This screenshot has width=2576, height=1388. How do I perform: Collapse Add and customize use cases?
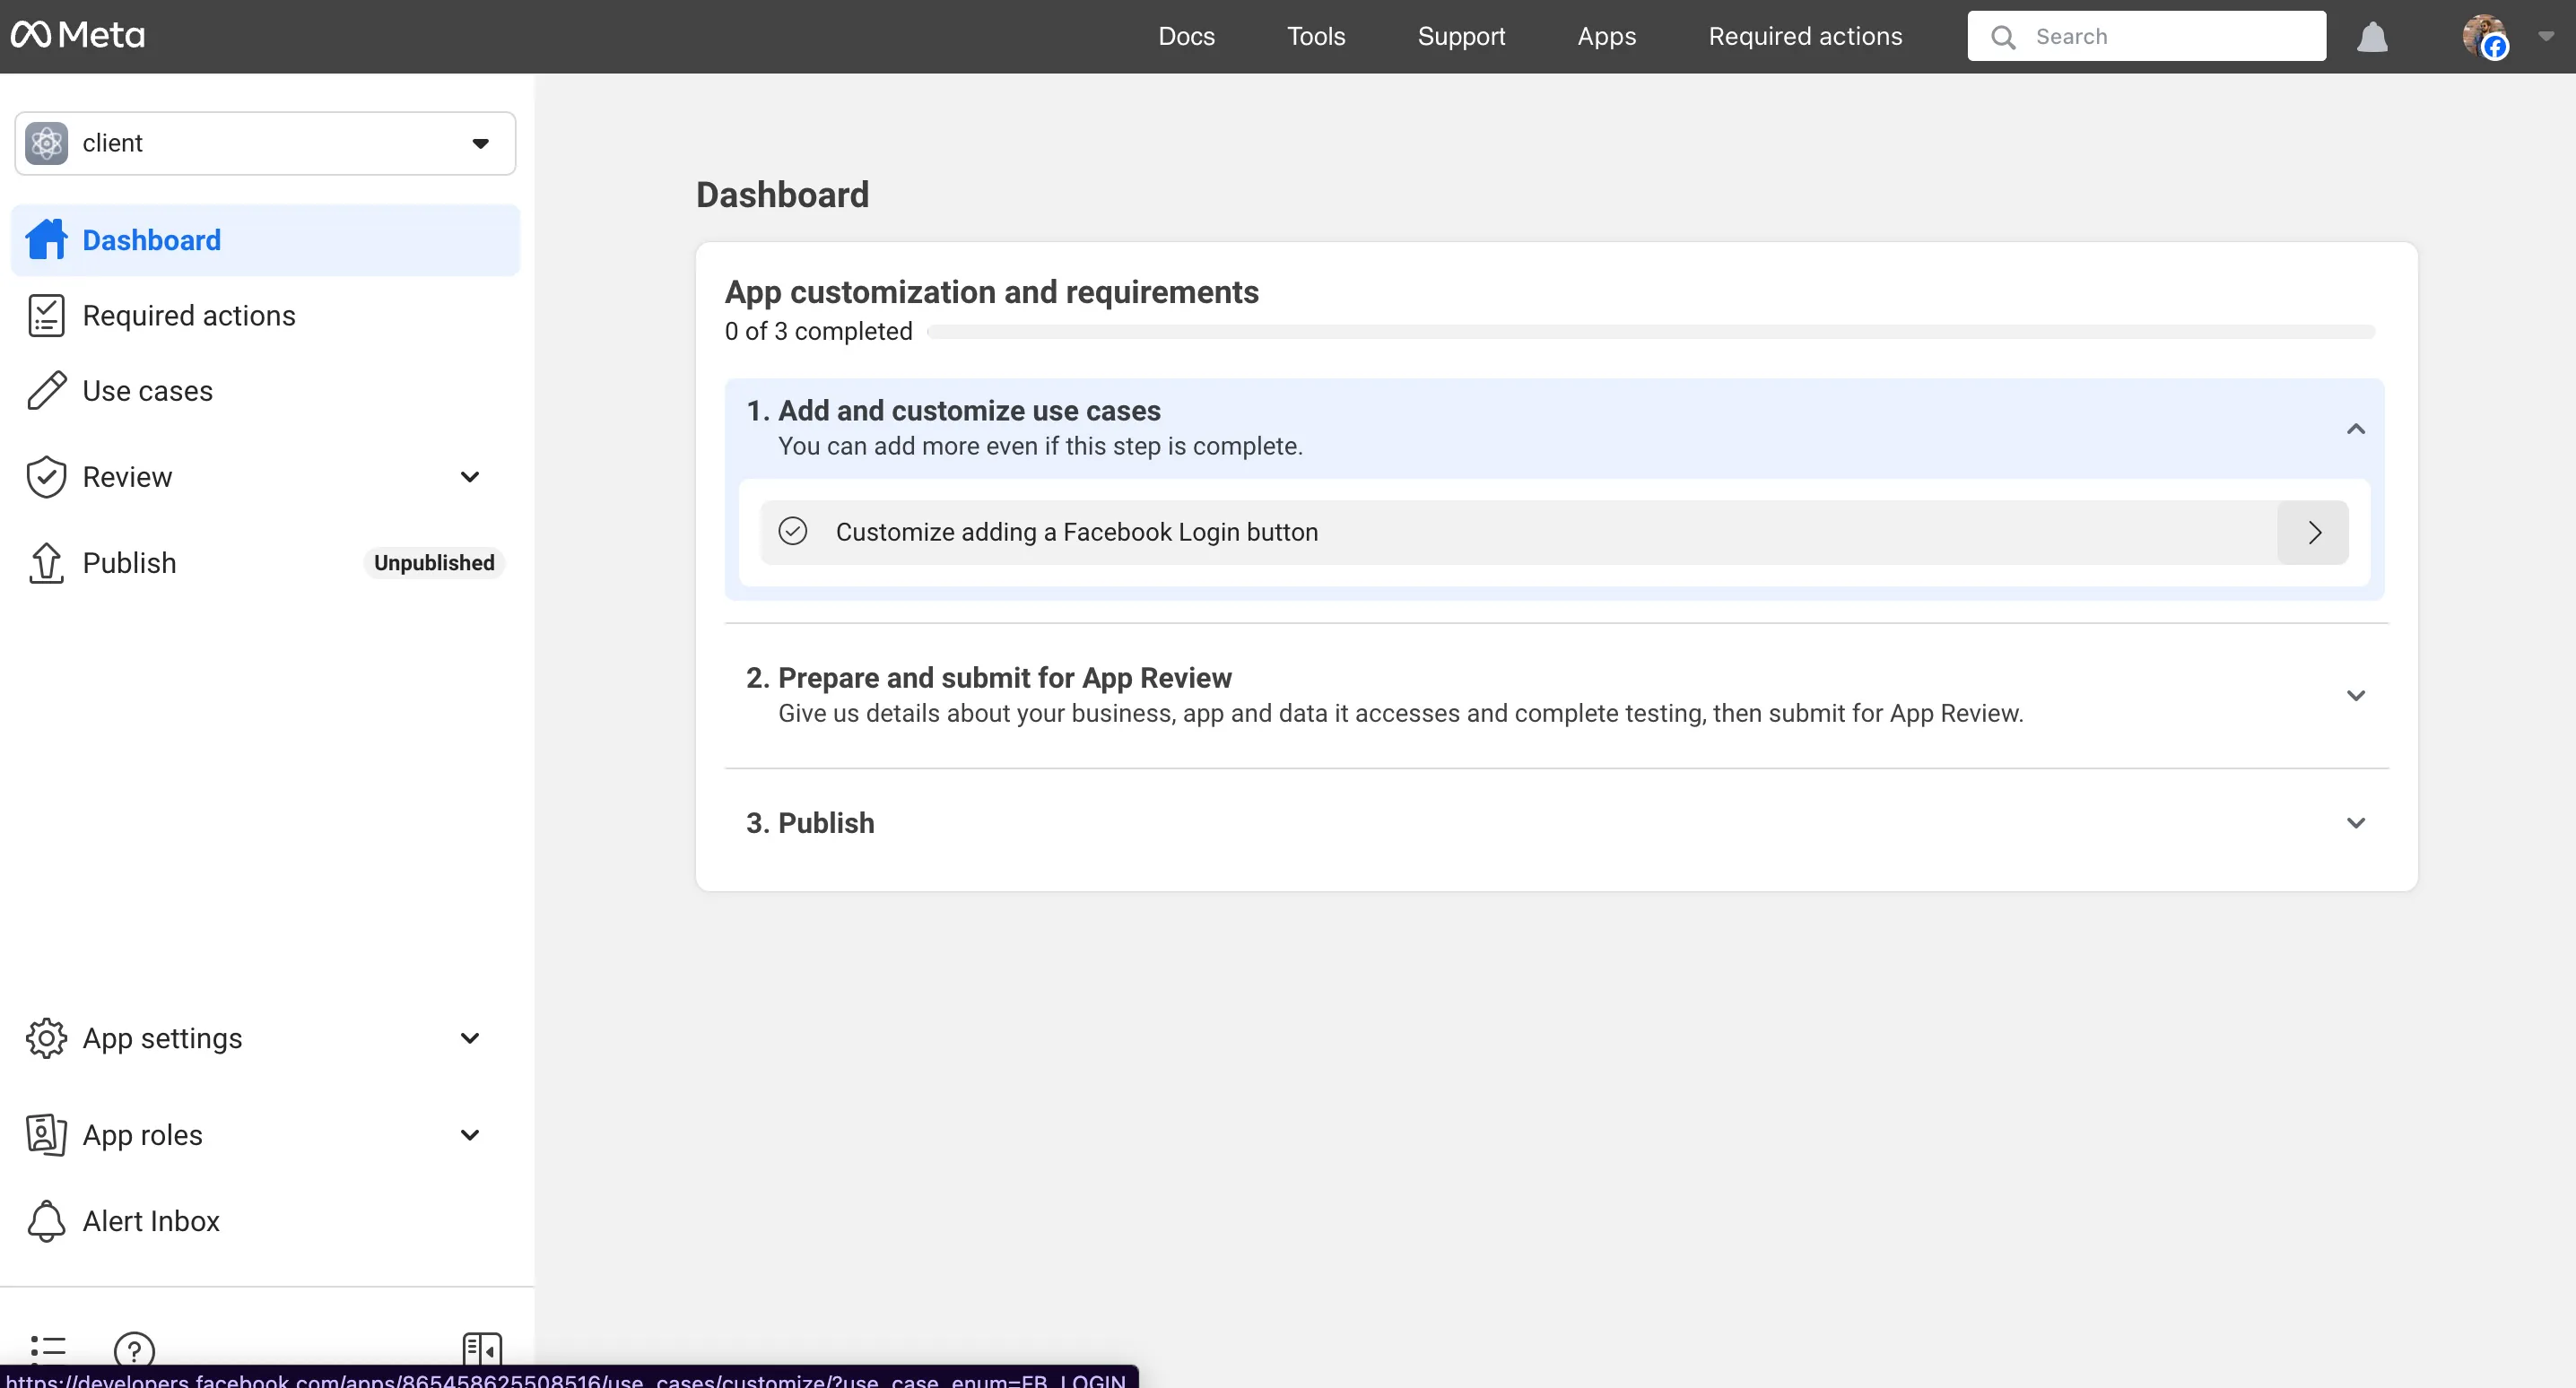[2356, 429]
